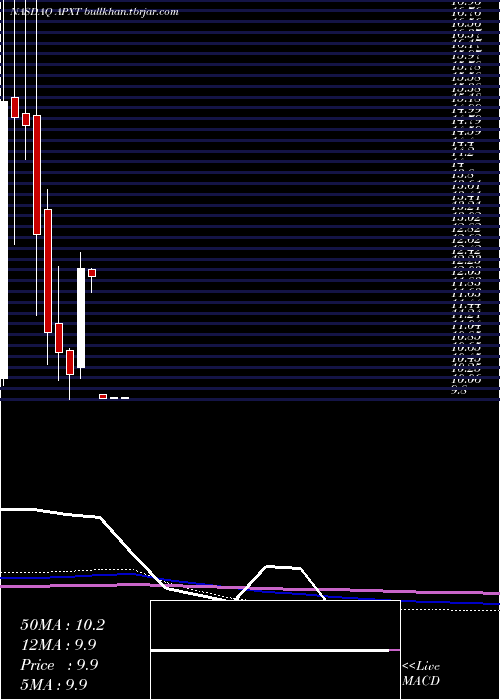Click tiny red candle near the 9.8 level
500x700 pixels.
tap(103, 396)
